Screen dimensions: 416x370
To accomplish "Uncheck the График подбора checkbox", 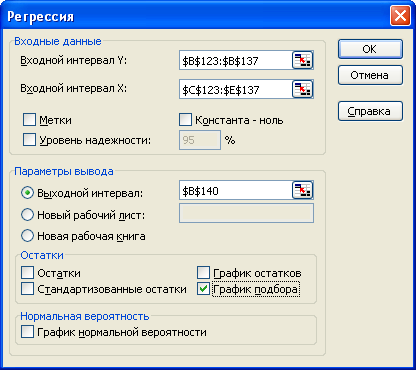I will [x=203, y=289].
